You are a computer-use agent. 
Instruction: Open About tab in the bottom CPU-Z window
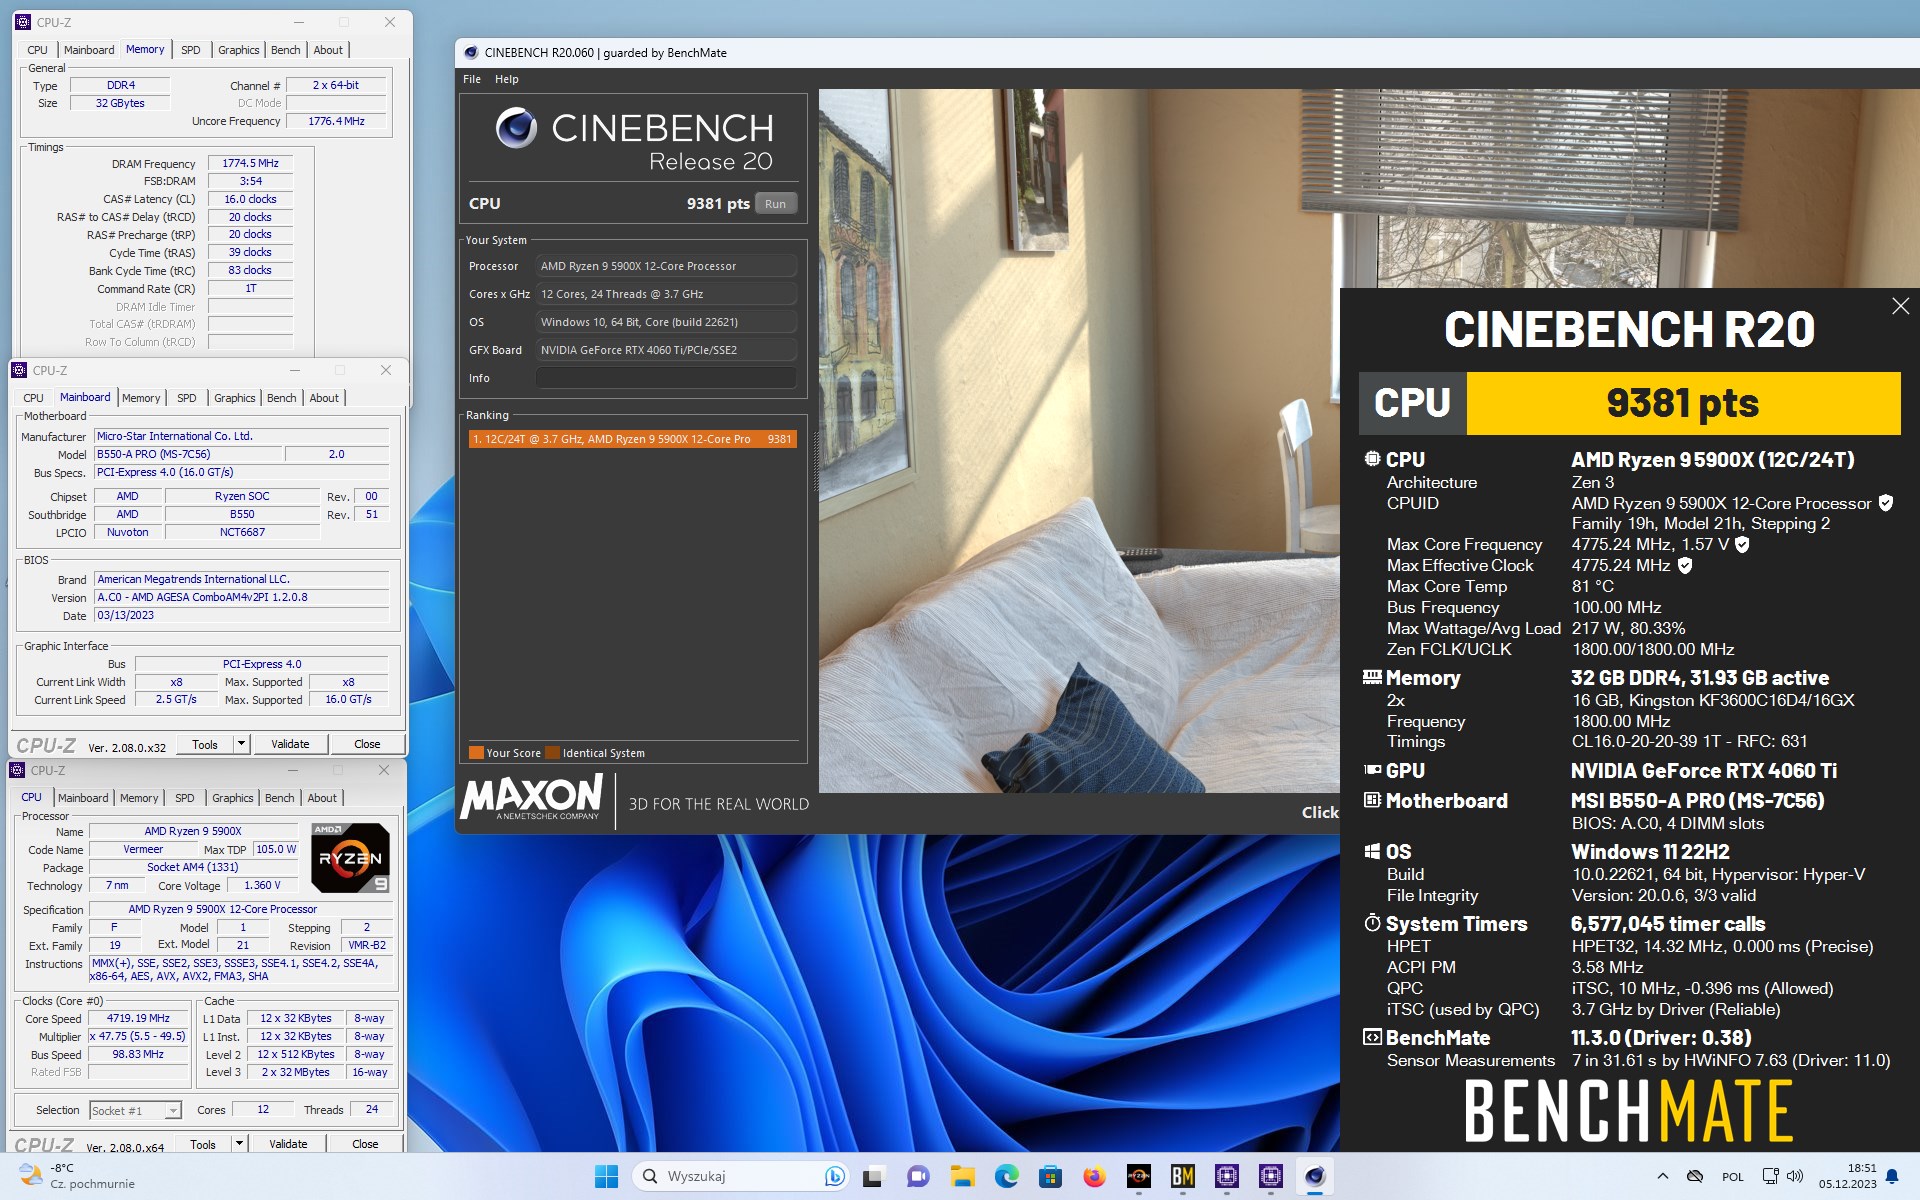(322, 798)
